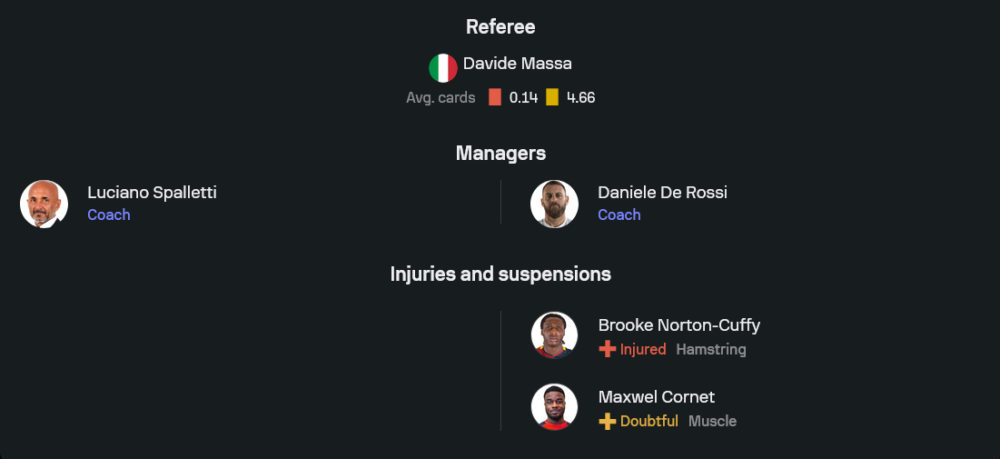
Task: Open the Luciano Spalletti manager link
Action: (152, 192)
